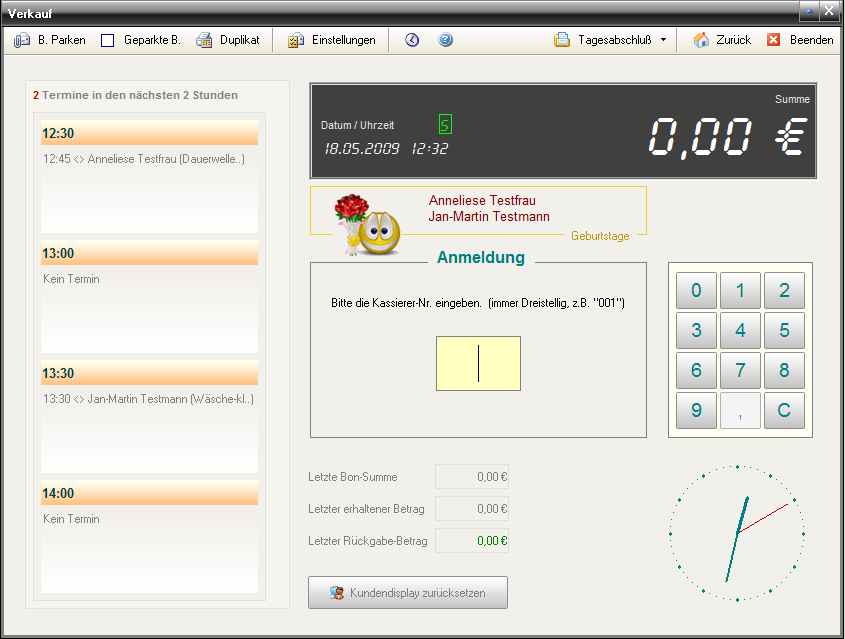Select the 14:00 time slot header
845x639 pixels.
coord(149,493)
